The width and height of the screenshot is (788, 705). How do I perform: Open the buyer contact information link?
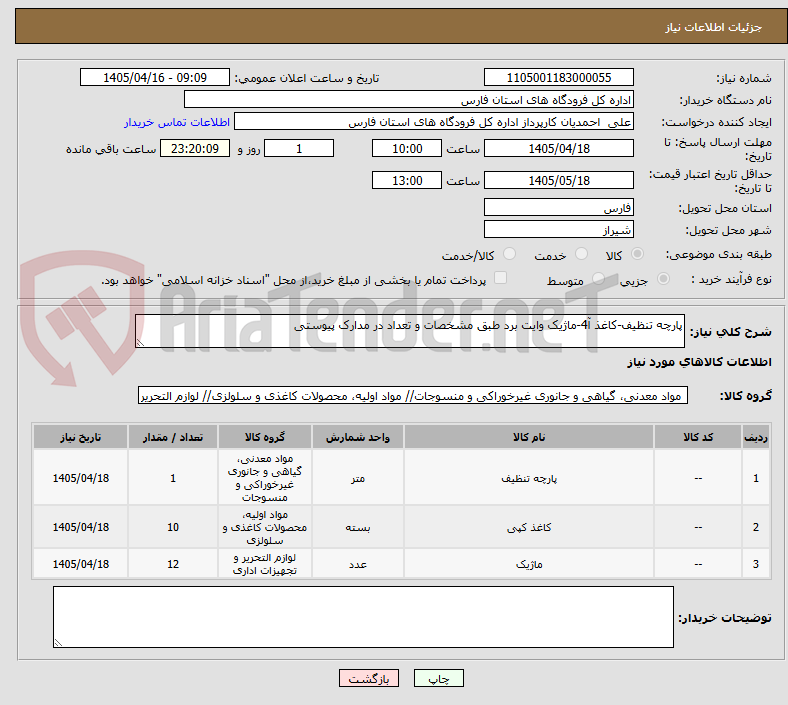177,122
